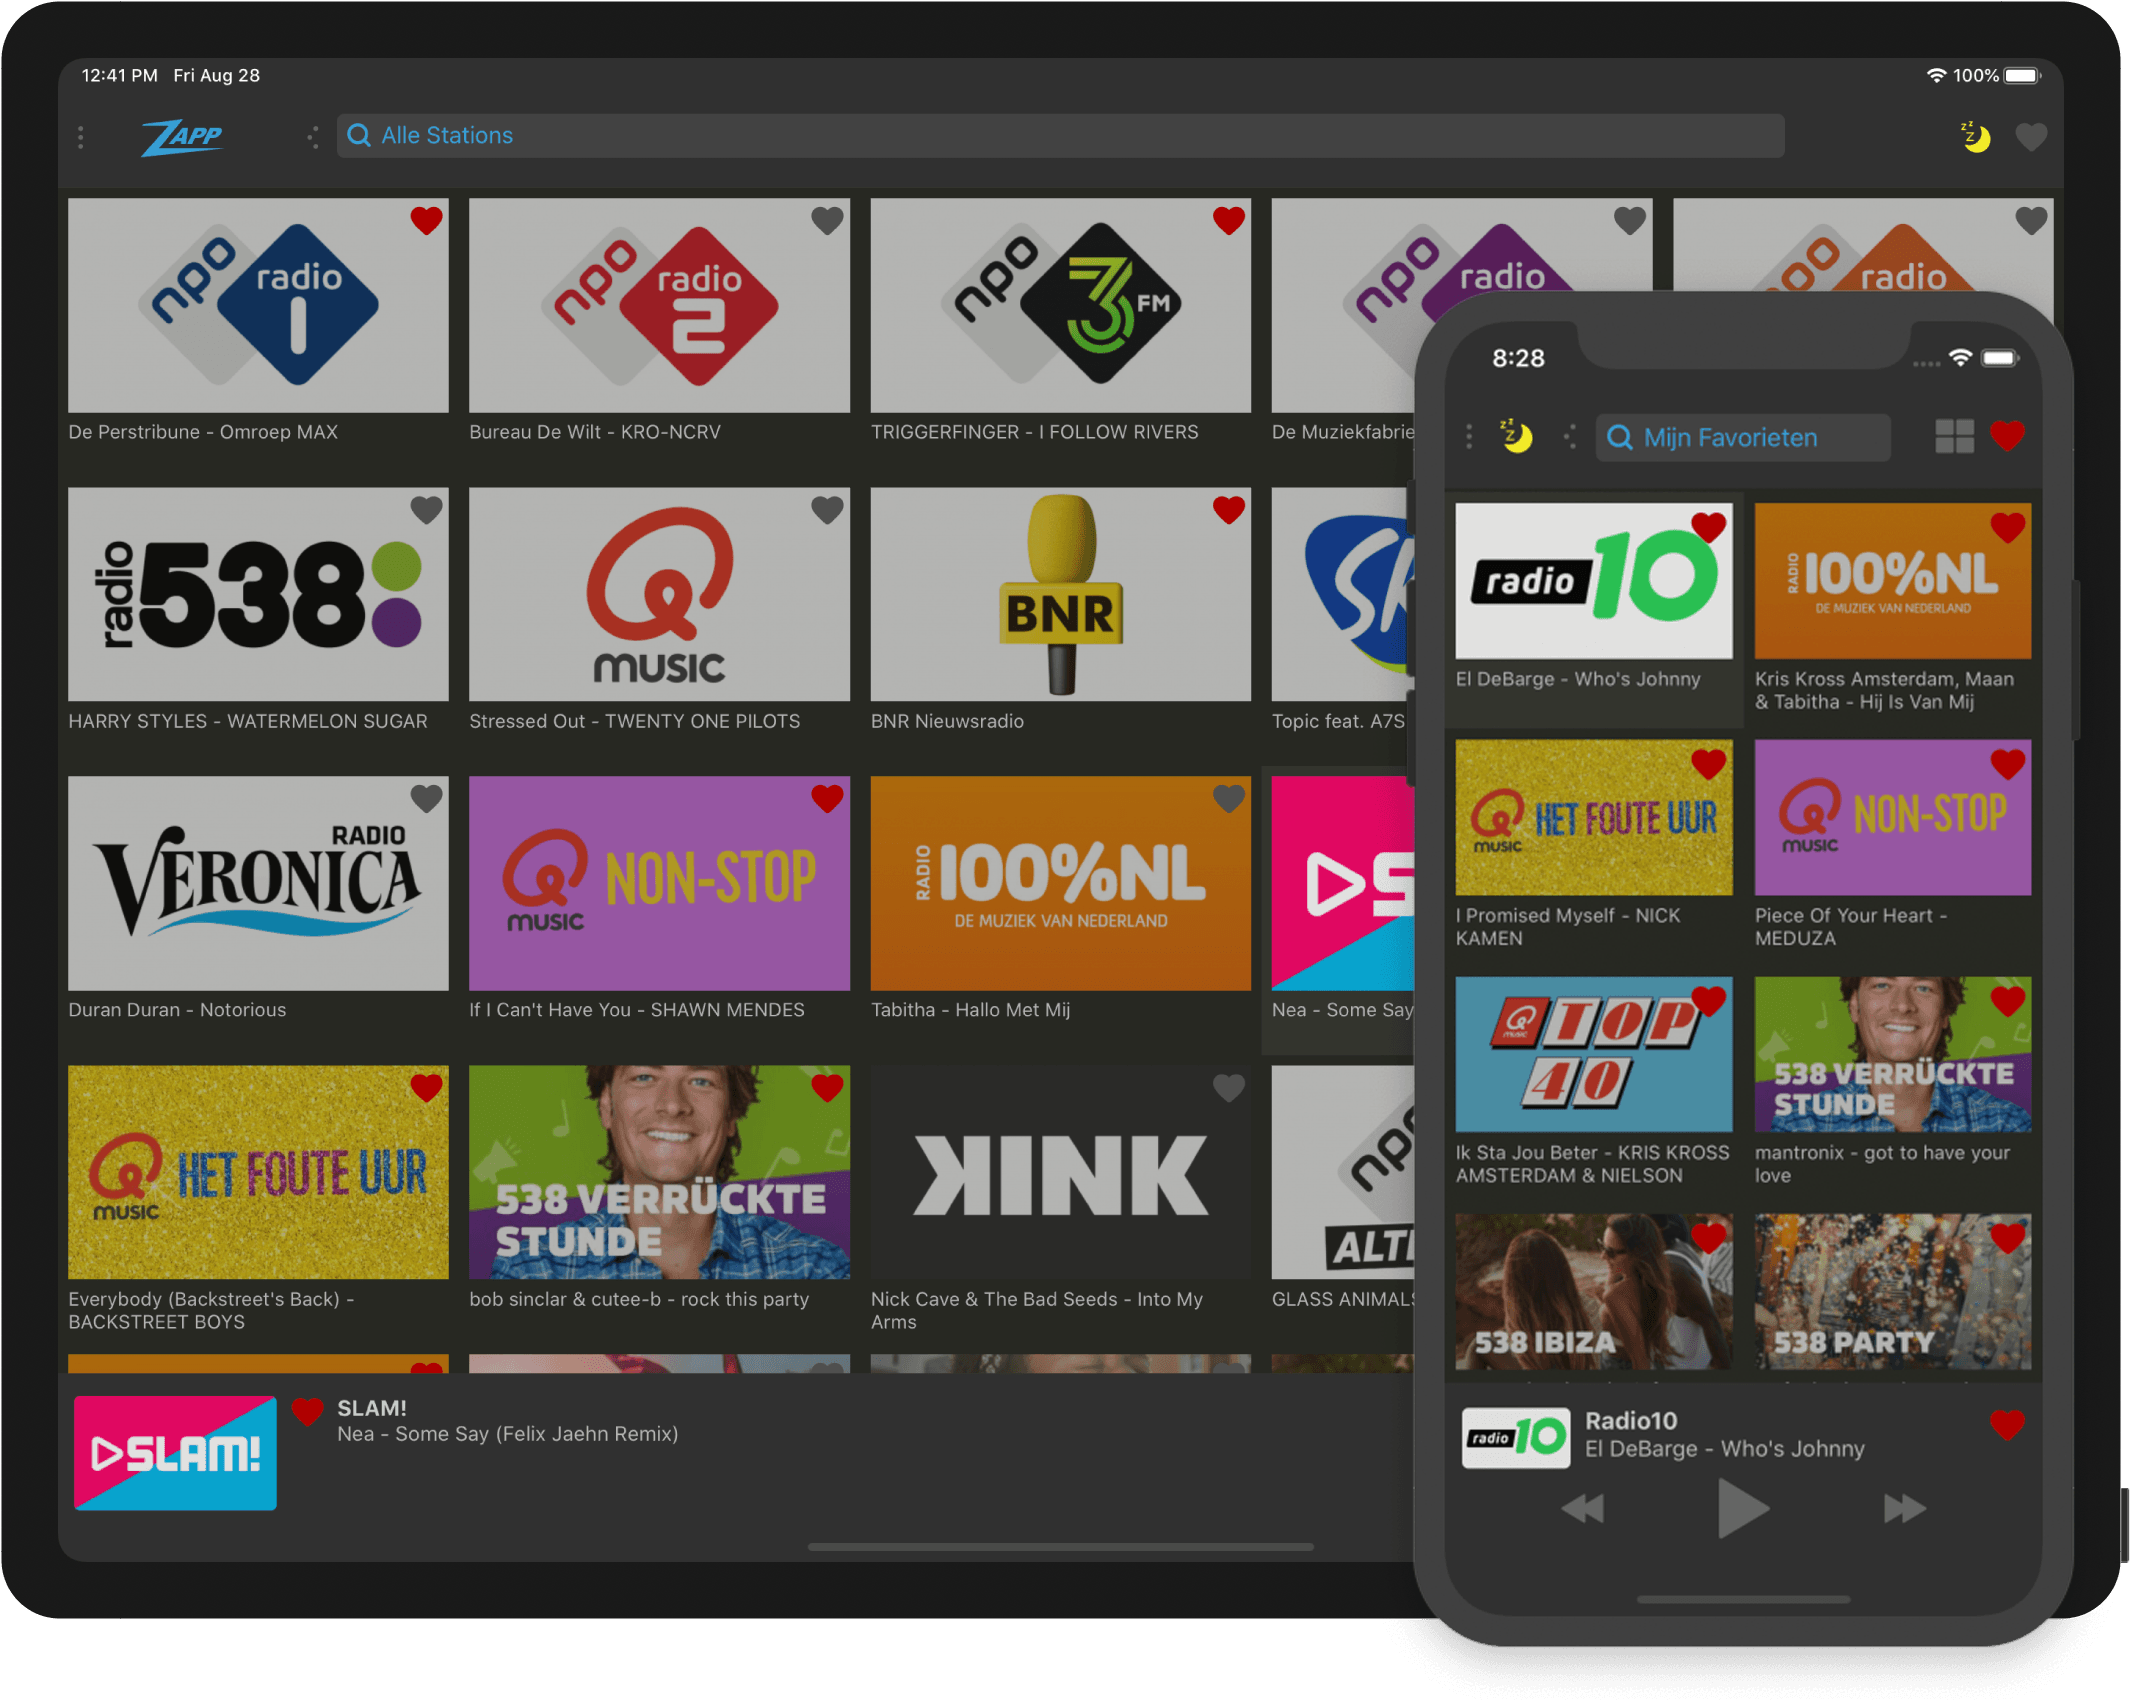Play the Qmusic tile
Screen dimensions: 2130x1700
(659, 594)
